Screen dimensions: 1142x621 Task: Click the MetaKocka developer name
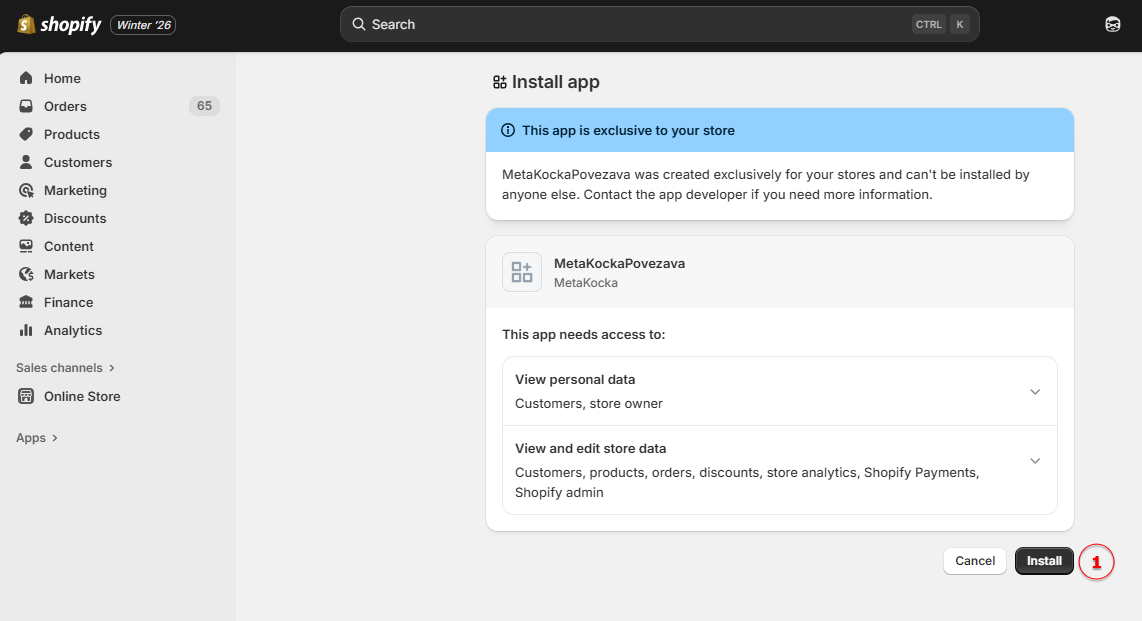[x=586, y=282]
